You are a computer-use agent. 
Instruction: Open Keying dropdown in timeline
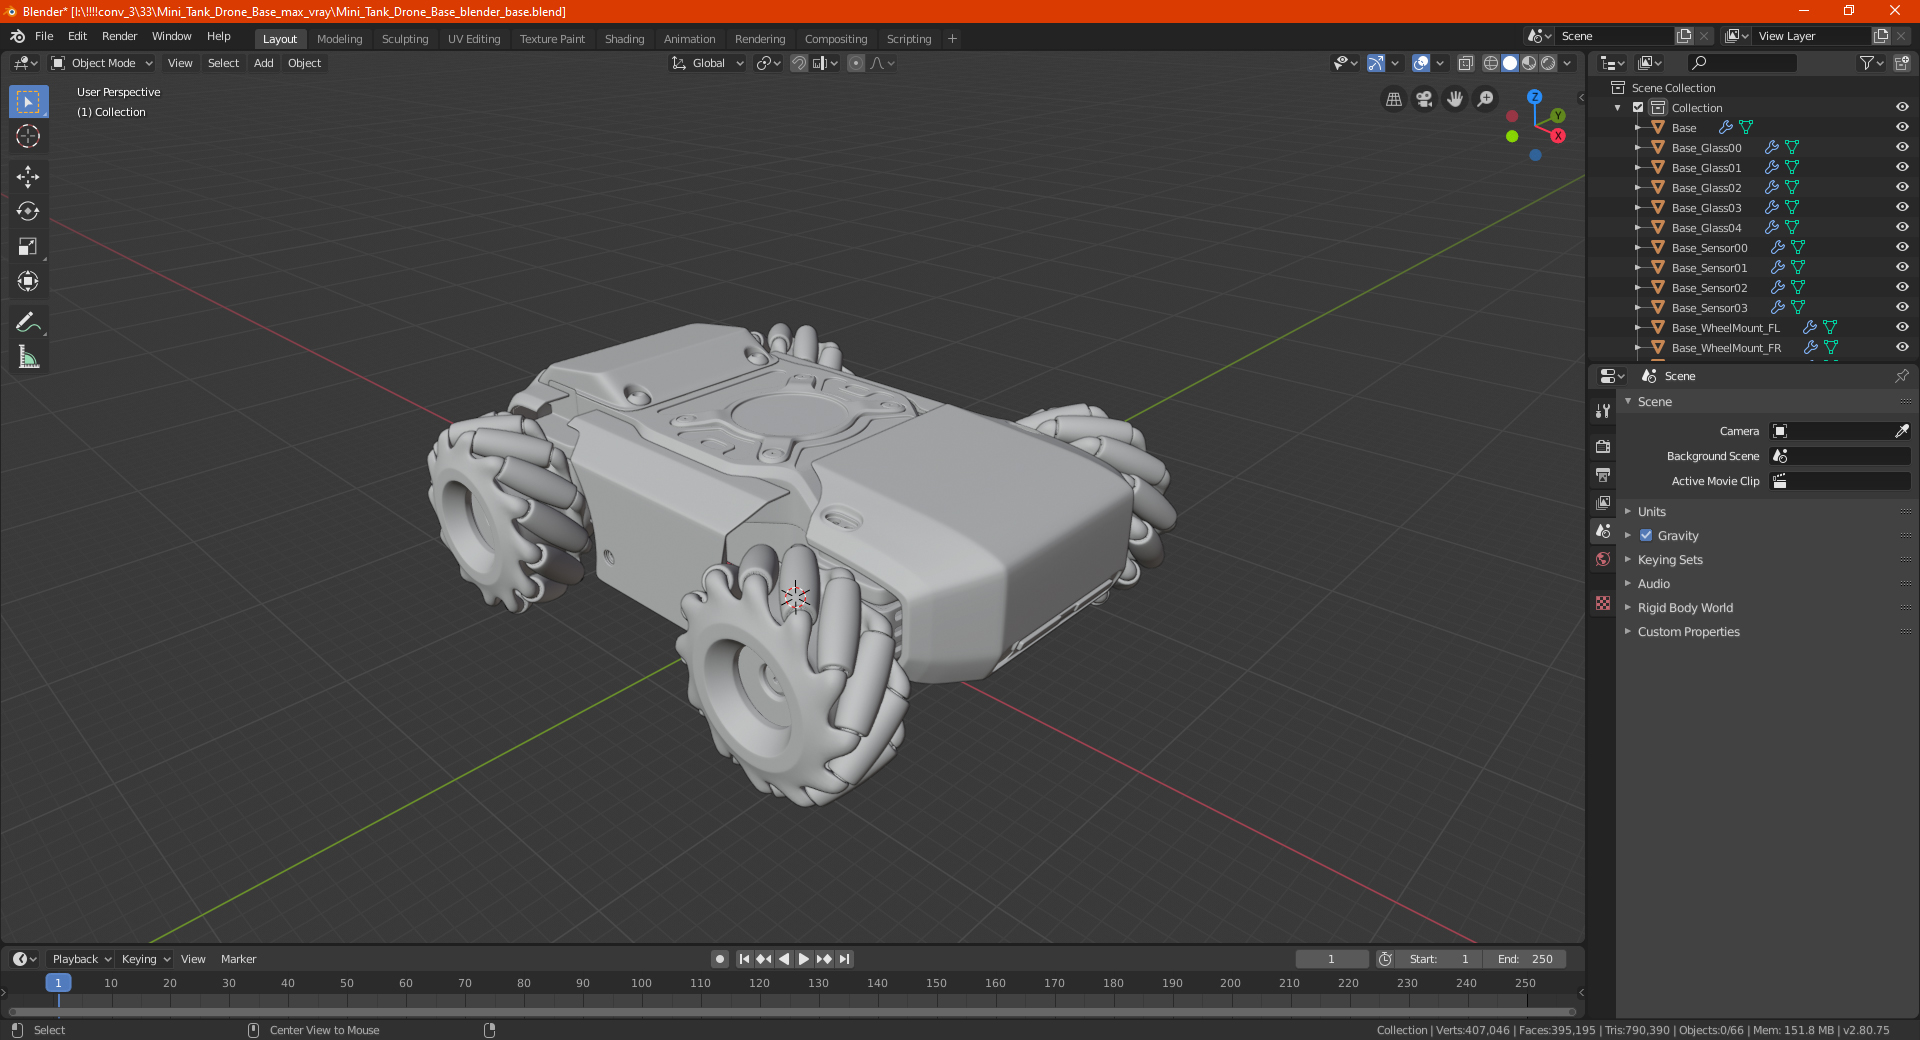coord(145,959)
